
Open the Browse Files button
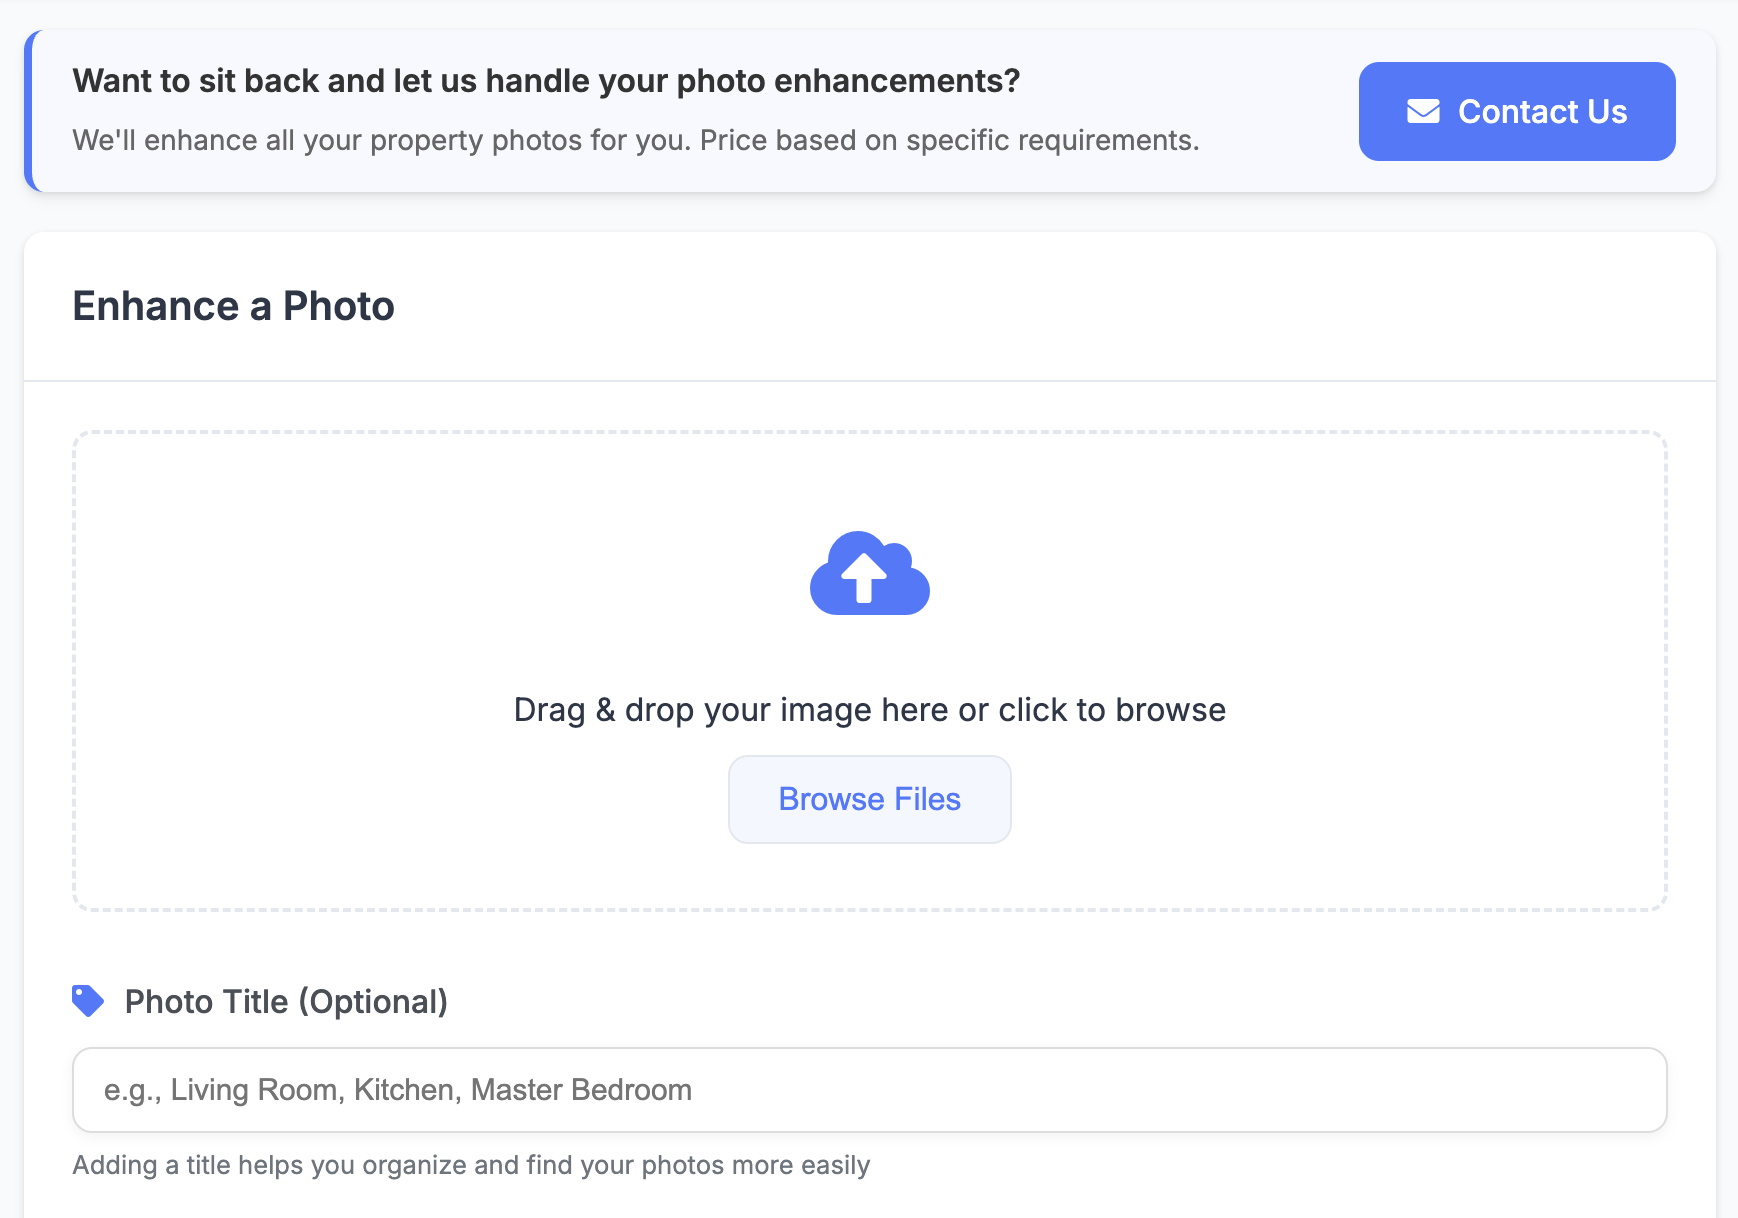coord(870,799)
